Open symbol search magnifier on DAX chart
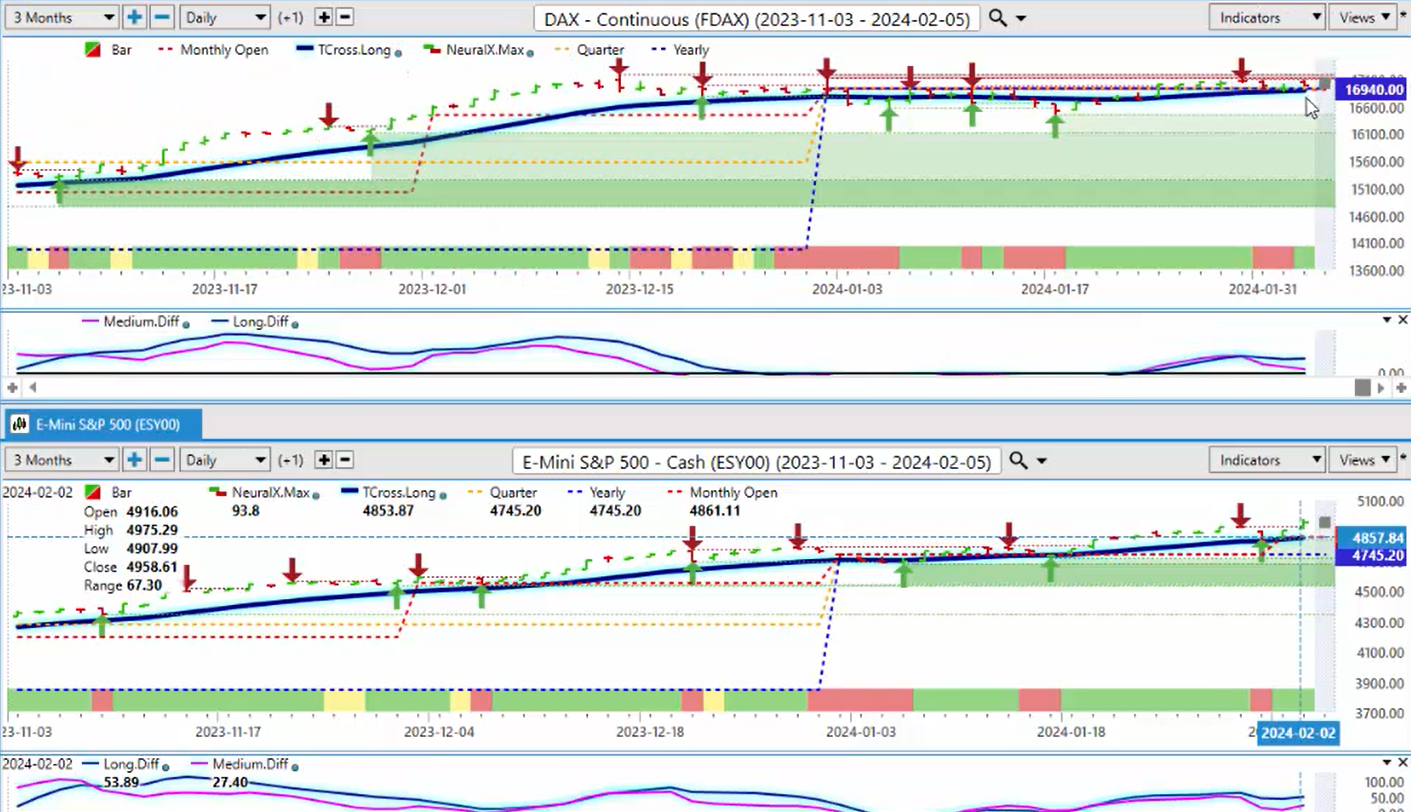Screen dimensions: 1411x812 tap(997, 17)
